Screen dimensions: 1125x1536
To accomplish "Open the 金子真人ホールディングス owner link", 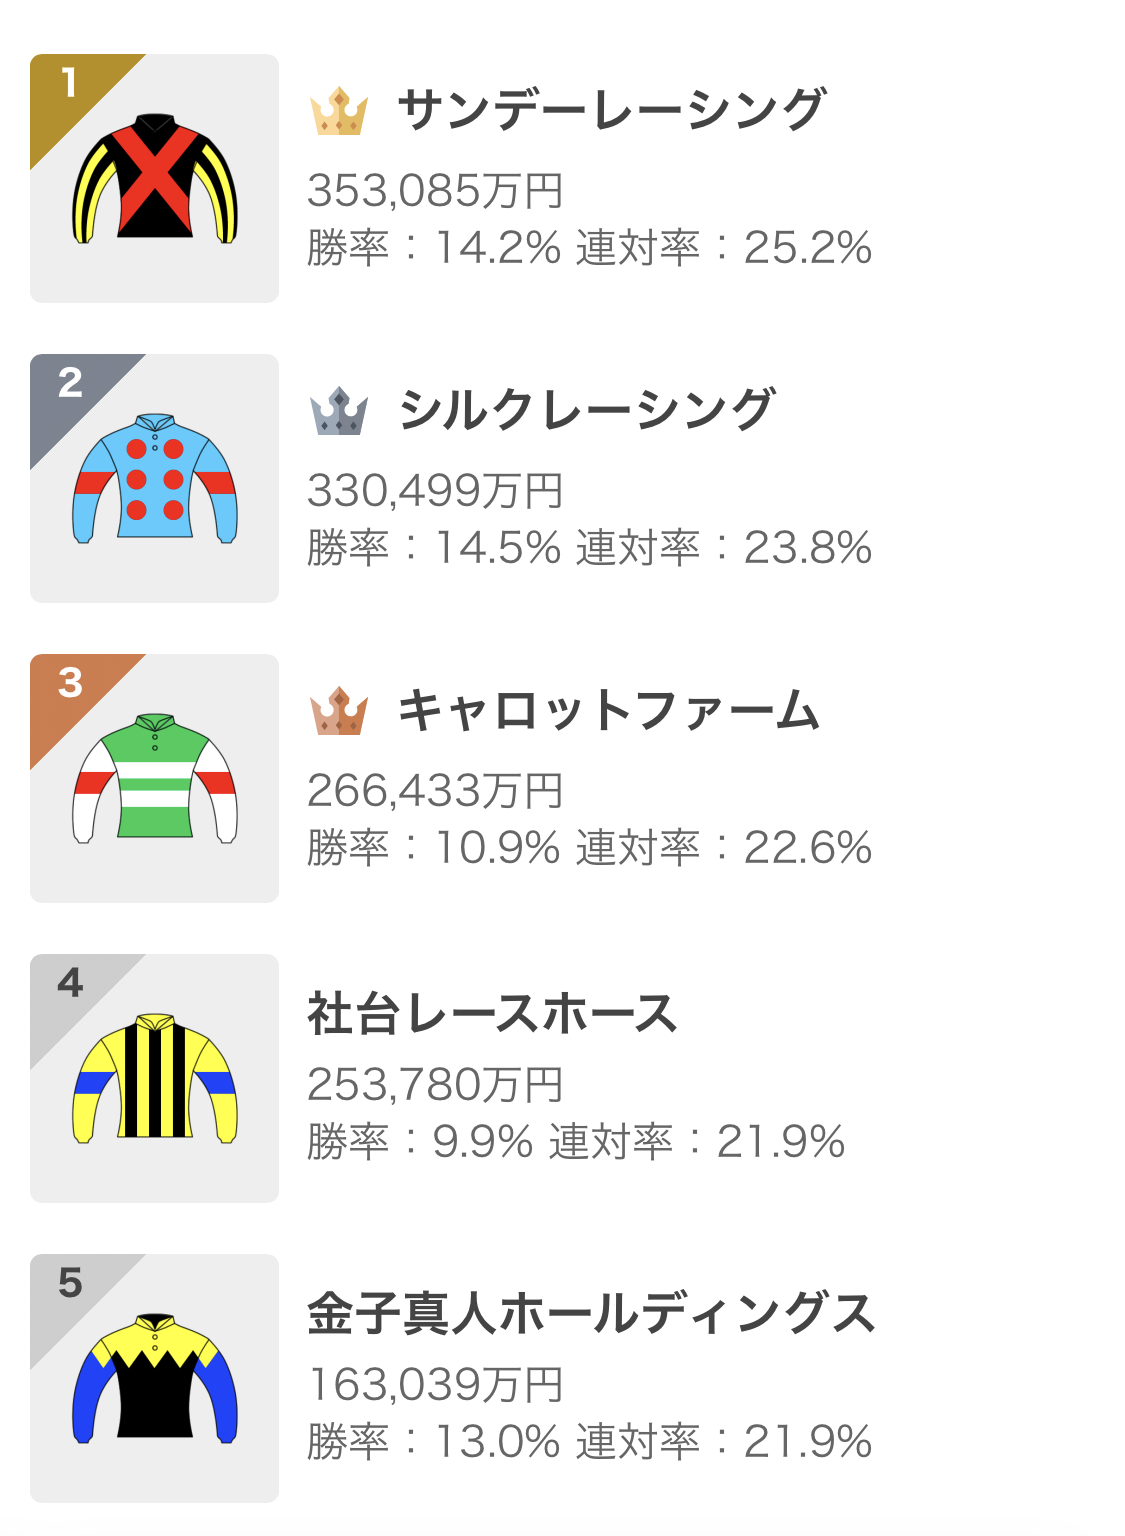I will tap(591, 1313).
